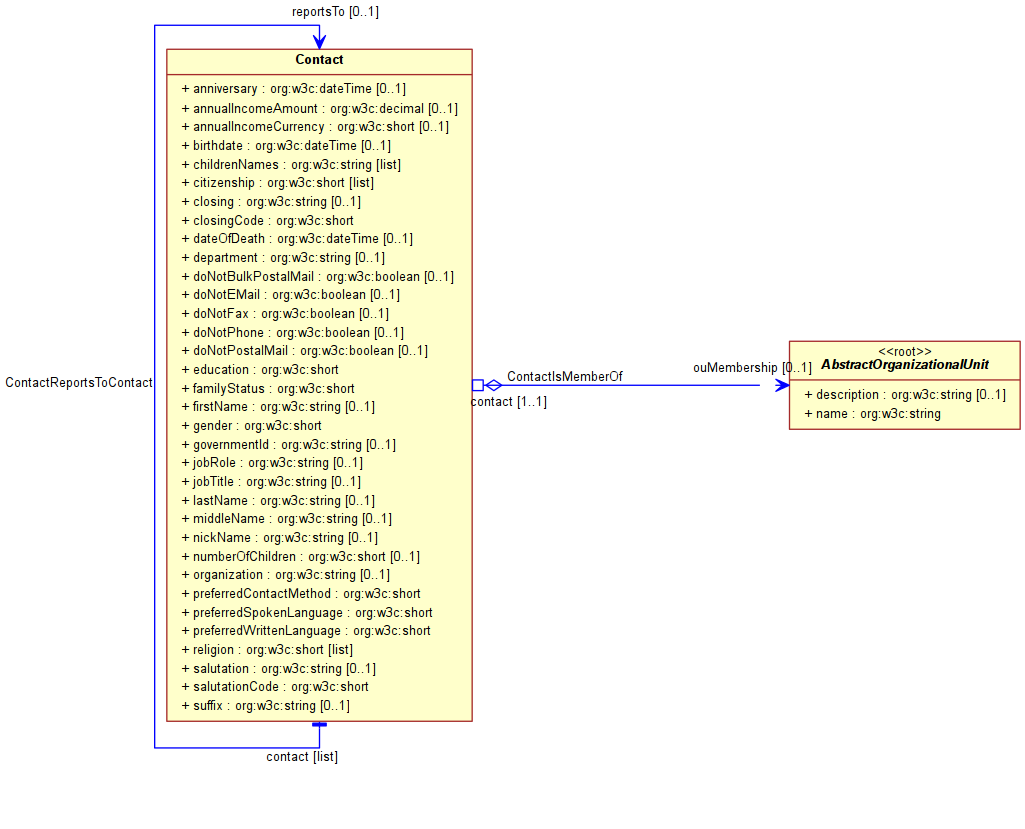Click the jobTitle attribute

click(271, 482)
